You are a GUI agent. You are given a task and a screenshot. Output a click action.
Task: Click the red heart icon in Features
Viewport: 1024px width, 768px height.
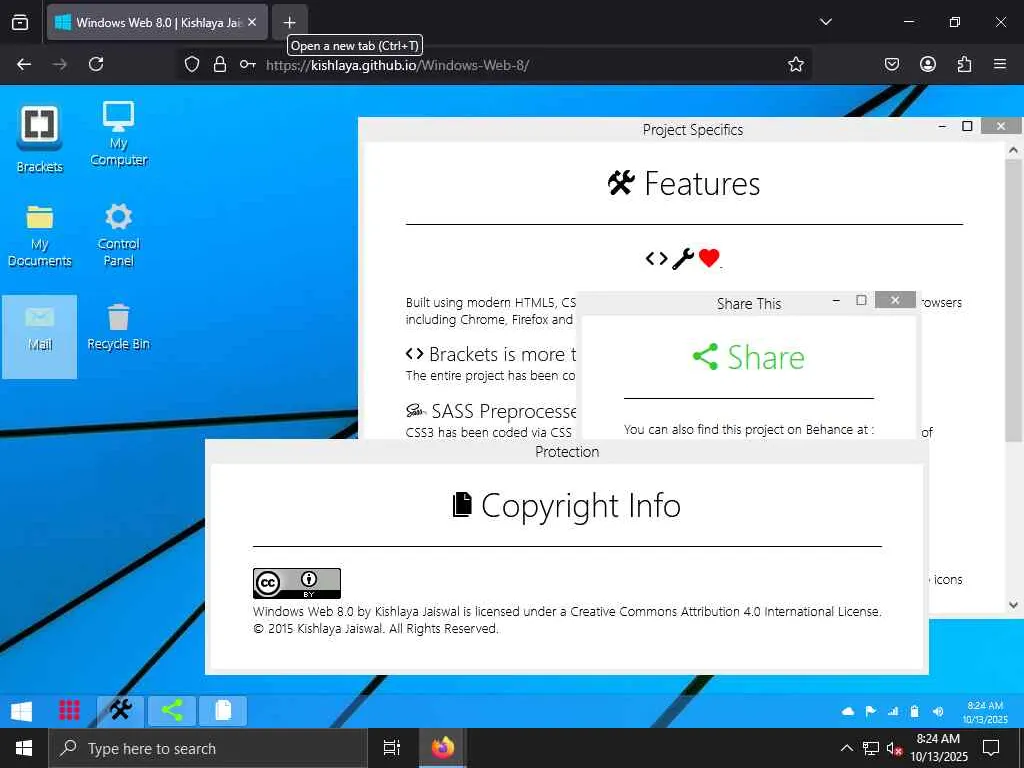point(709,258)
